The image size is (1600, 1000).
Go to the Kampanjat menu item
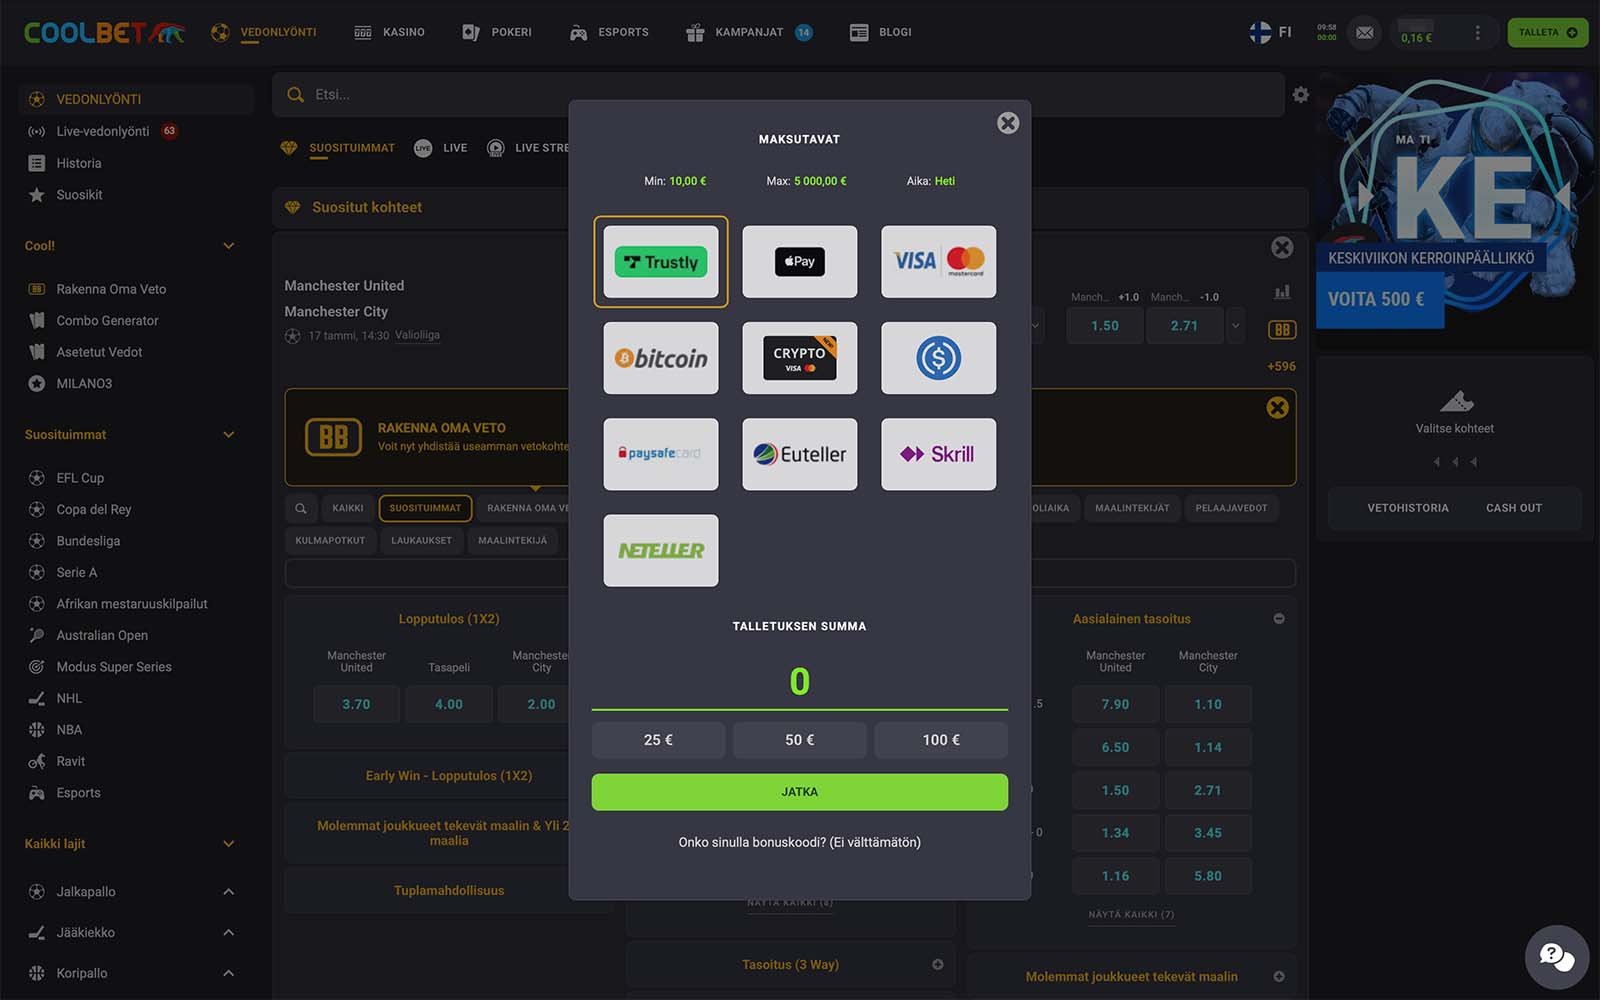[x=748, y=32]
